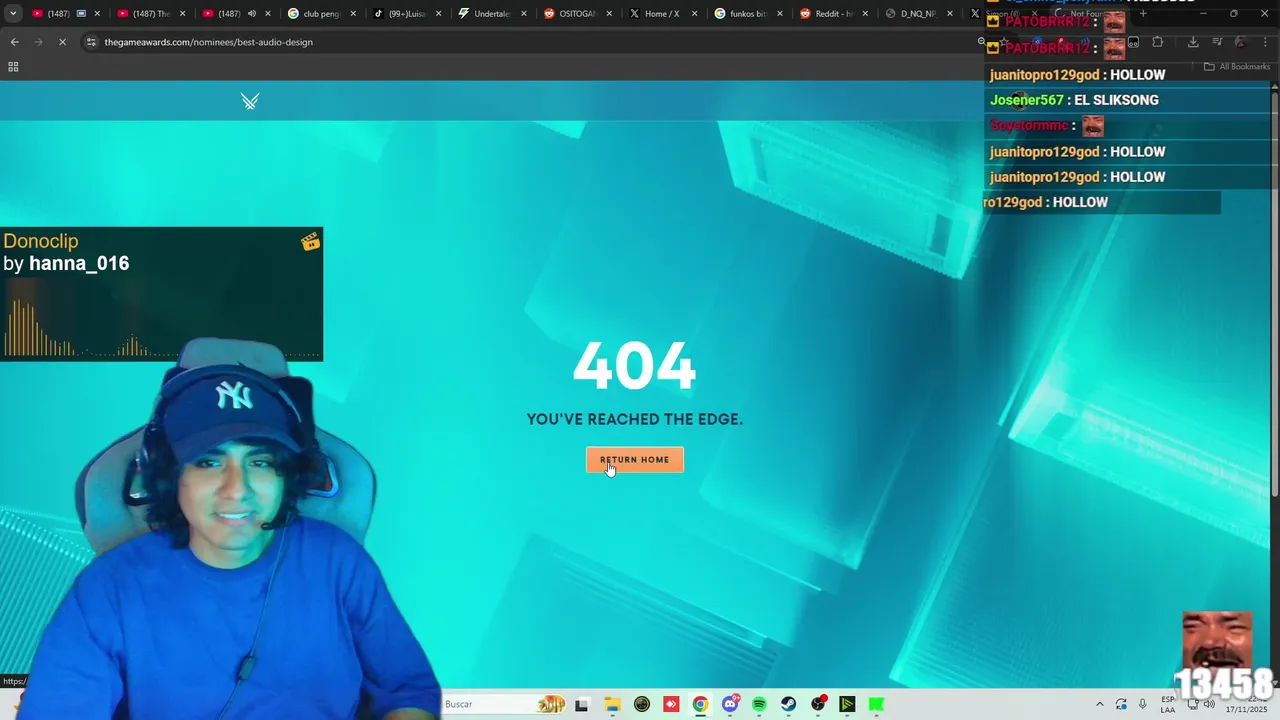Open the extensions puzzle icon

click(x=1158, y=42)
